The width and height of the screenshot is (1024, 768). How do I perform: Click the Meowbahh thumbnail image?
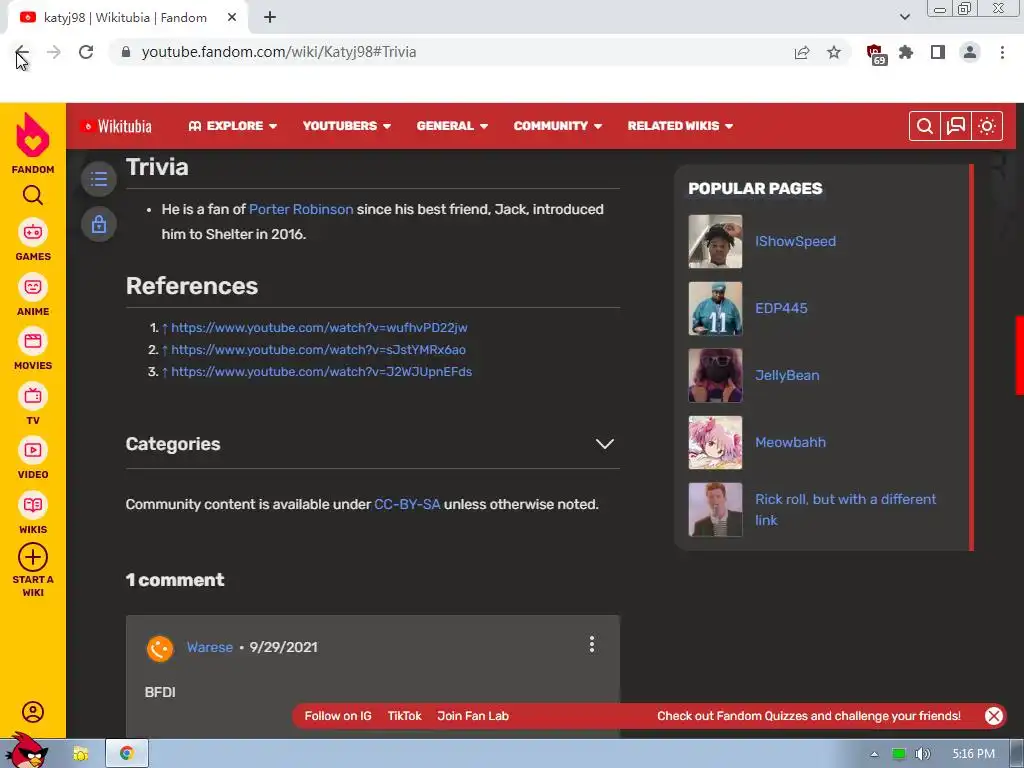pyautogui.click(x=715, y=443)
